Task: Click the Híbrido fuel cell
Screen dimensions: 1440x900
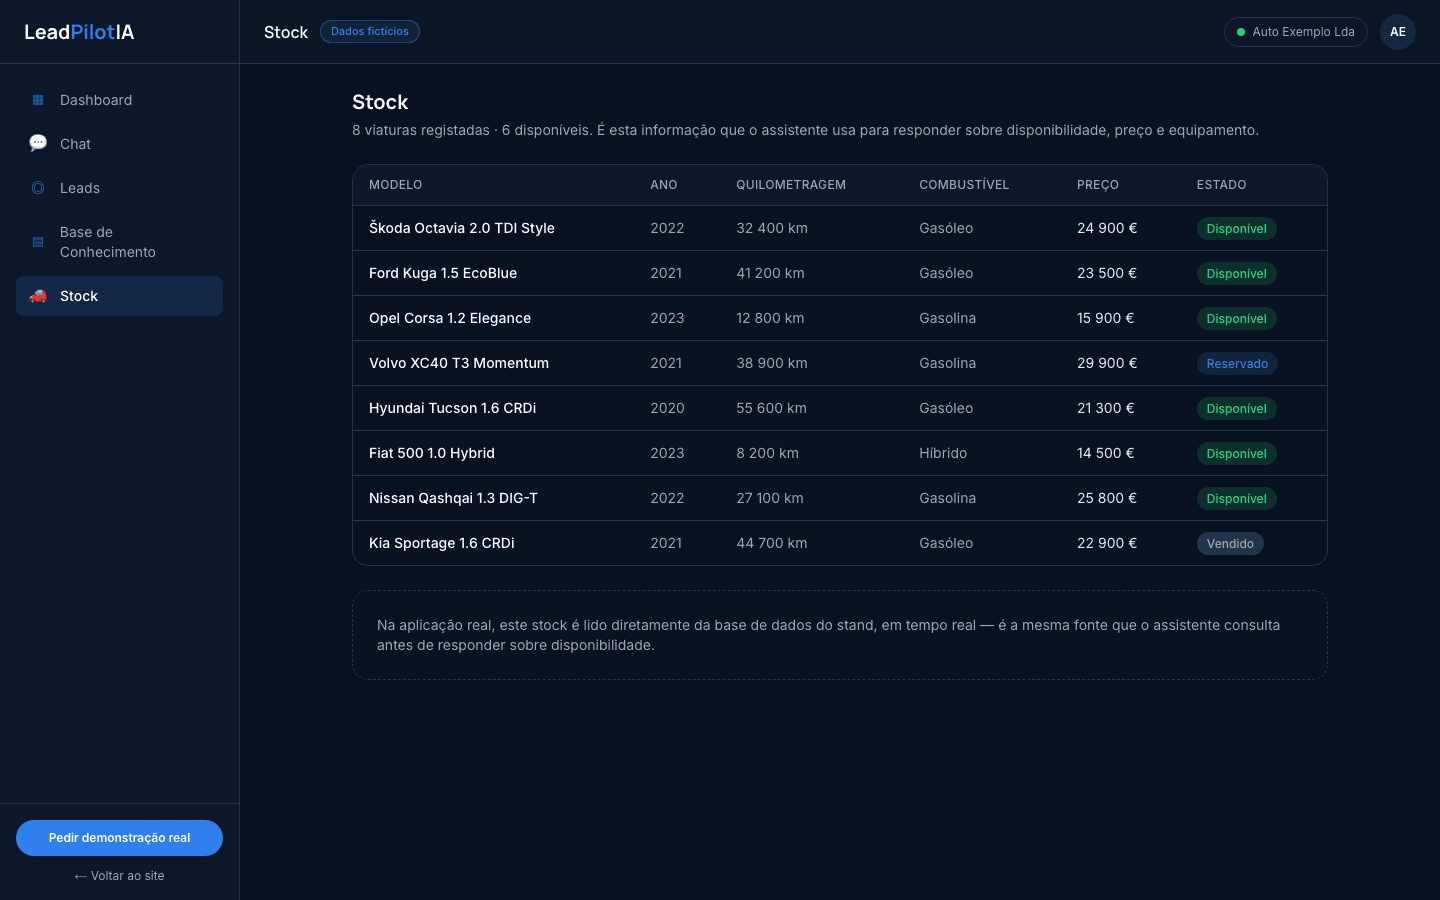Action: [943, 453]
